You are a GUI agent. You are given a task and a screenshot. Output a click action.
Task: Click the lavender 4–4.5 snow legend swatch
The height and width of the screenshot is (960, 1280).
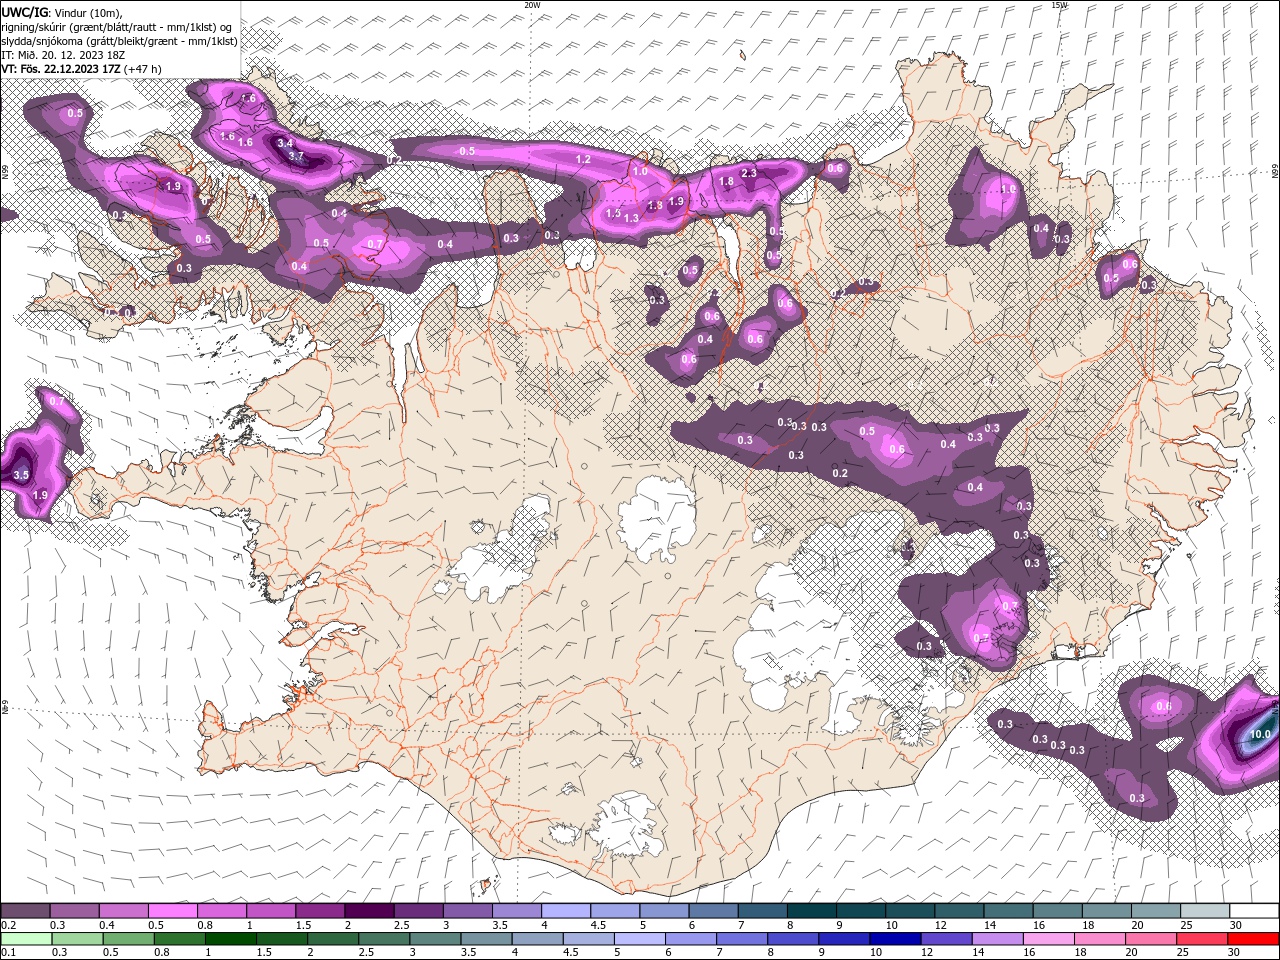(x=565, y=911)
